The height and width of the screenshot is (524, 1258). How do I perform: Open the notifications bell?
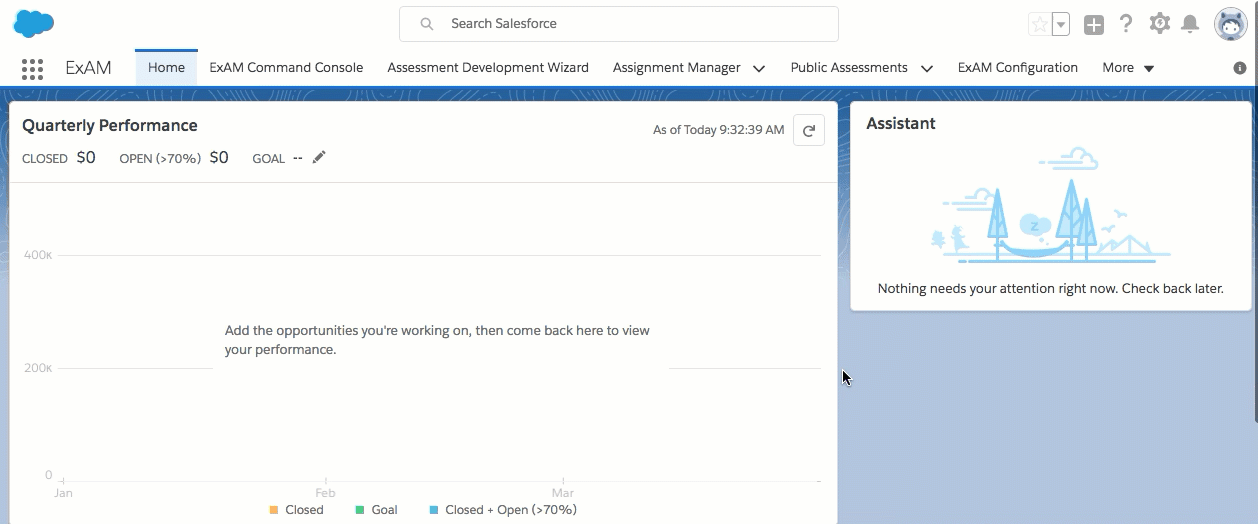pyautogui.click(x=1190, y=24)
